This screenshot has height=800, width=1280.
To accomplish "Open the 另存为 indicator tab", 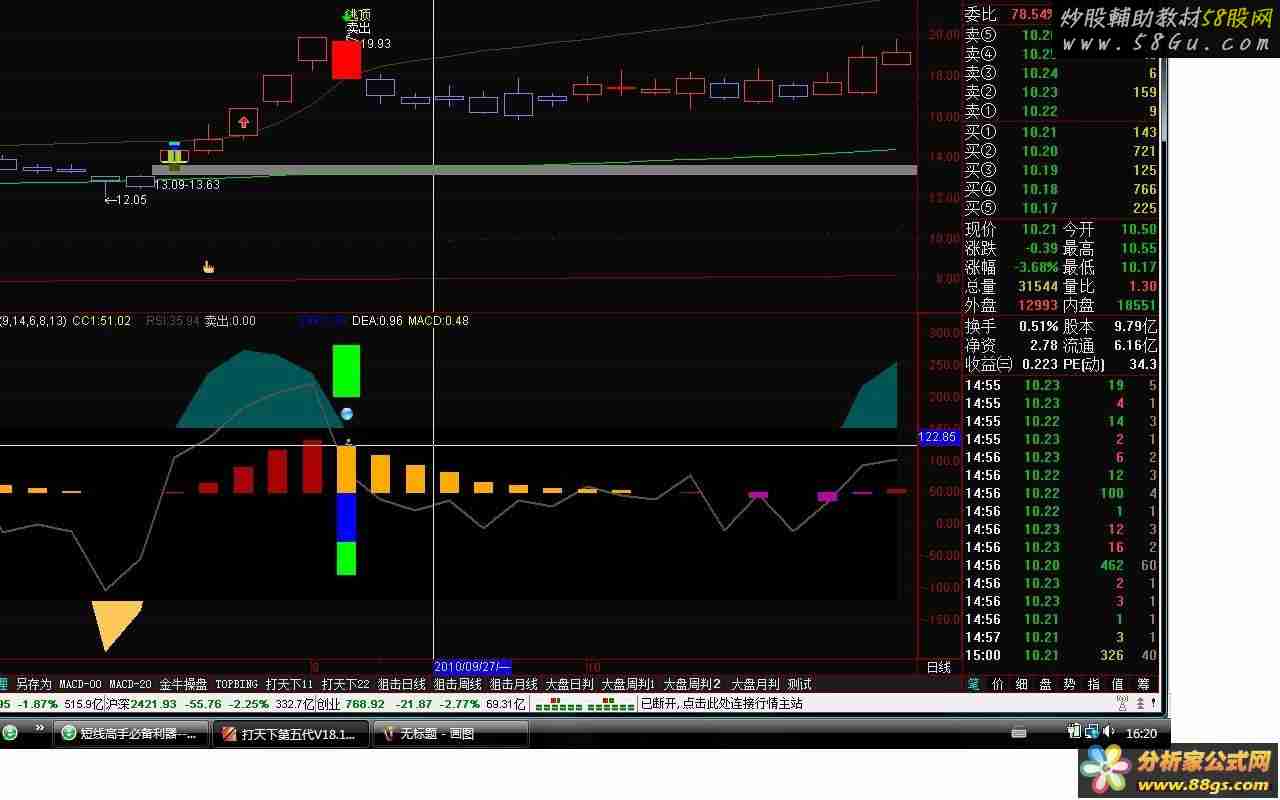I will click(33, 684).
